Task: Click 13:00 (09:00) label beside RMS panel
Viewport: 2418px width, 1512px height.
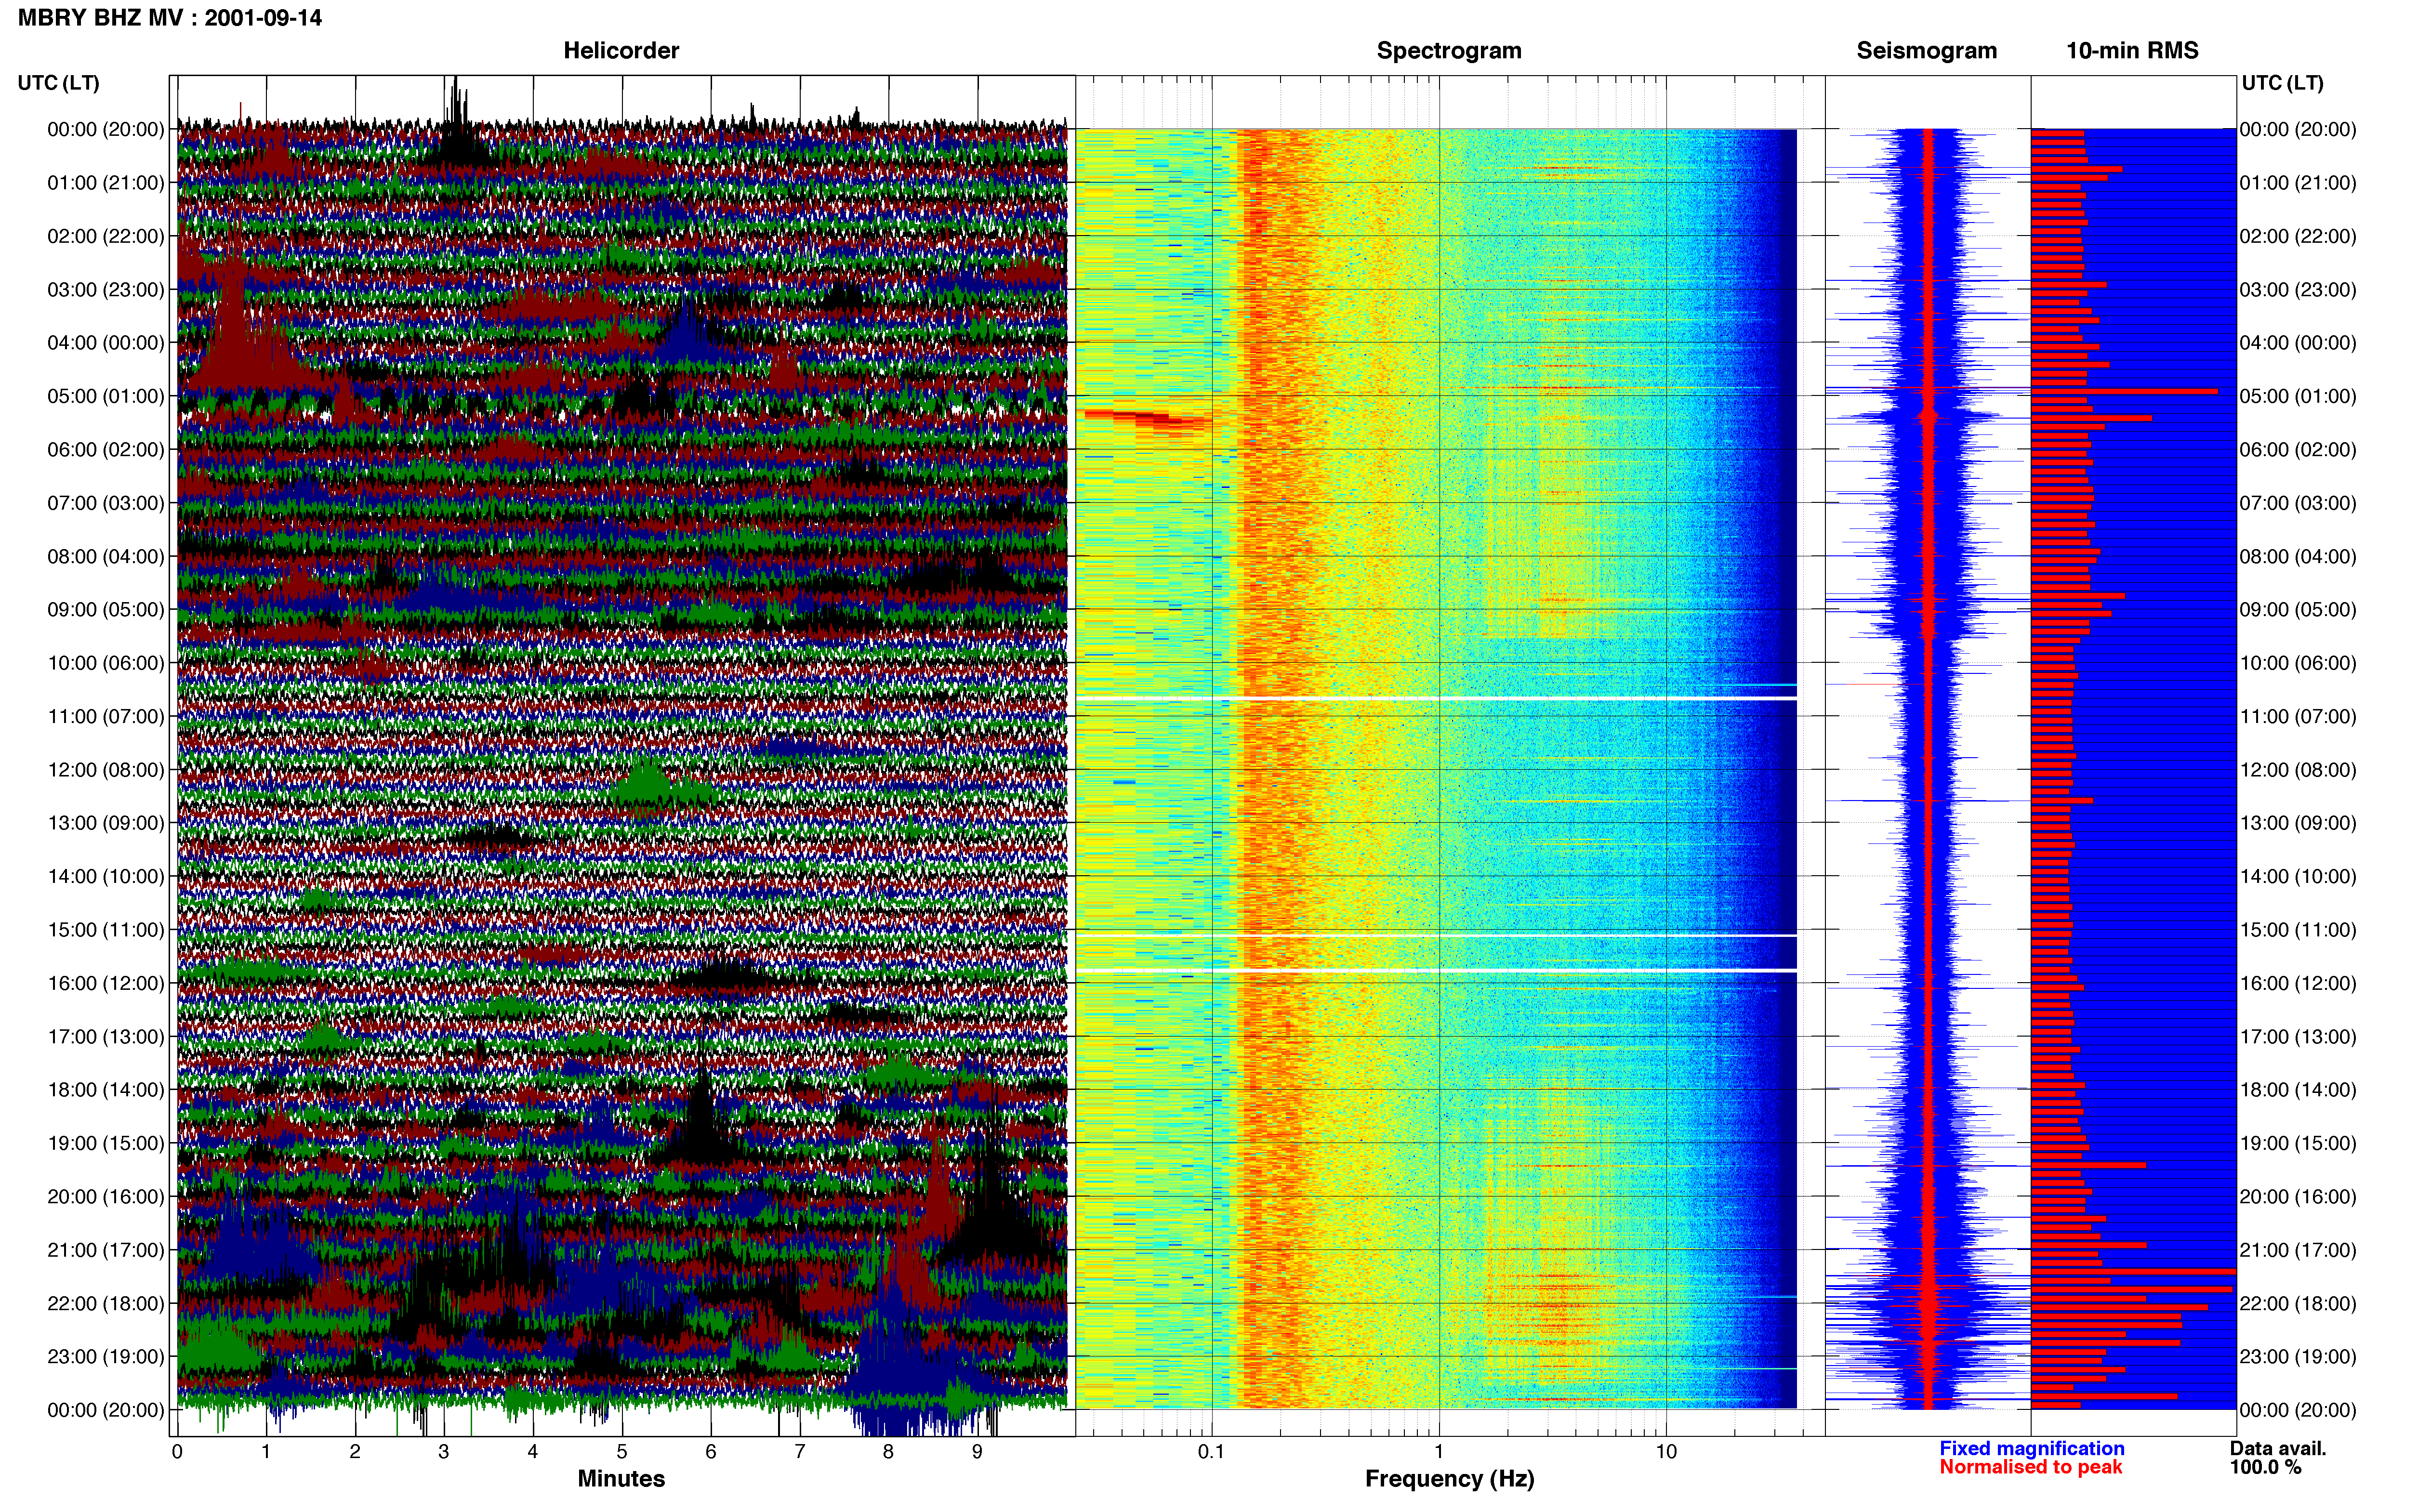Action: pyautogui.click(x=2298, y=823)
